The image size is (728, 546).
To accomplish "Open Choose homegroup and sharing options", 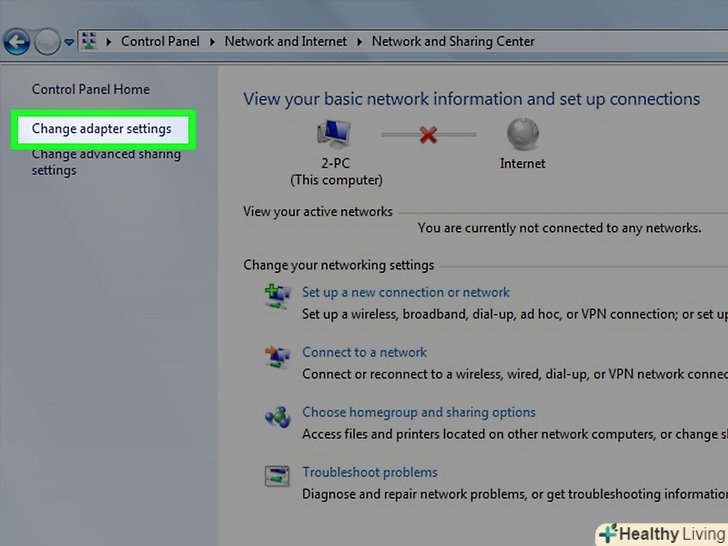I will 419,412.
